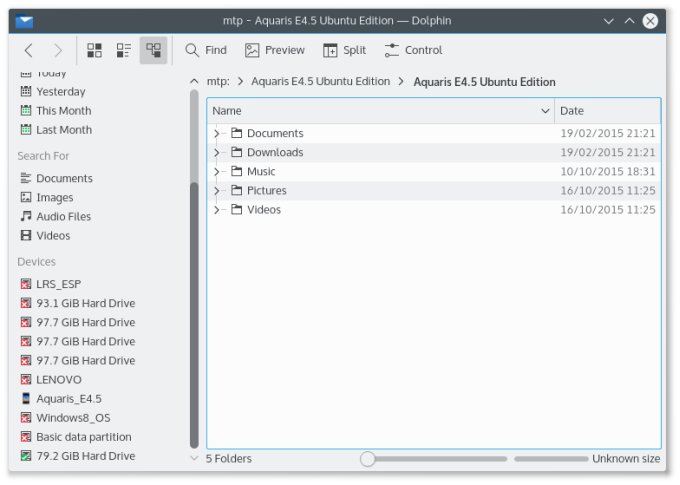
Task: Click the zoom slider in status bar
Action: pos(368,458)
